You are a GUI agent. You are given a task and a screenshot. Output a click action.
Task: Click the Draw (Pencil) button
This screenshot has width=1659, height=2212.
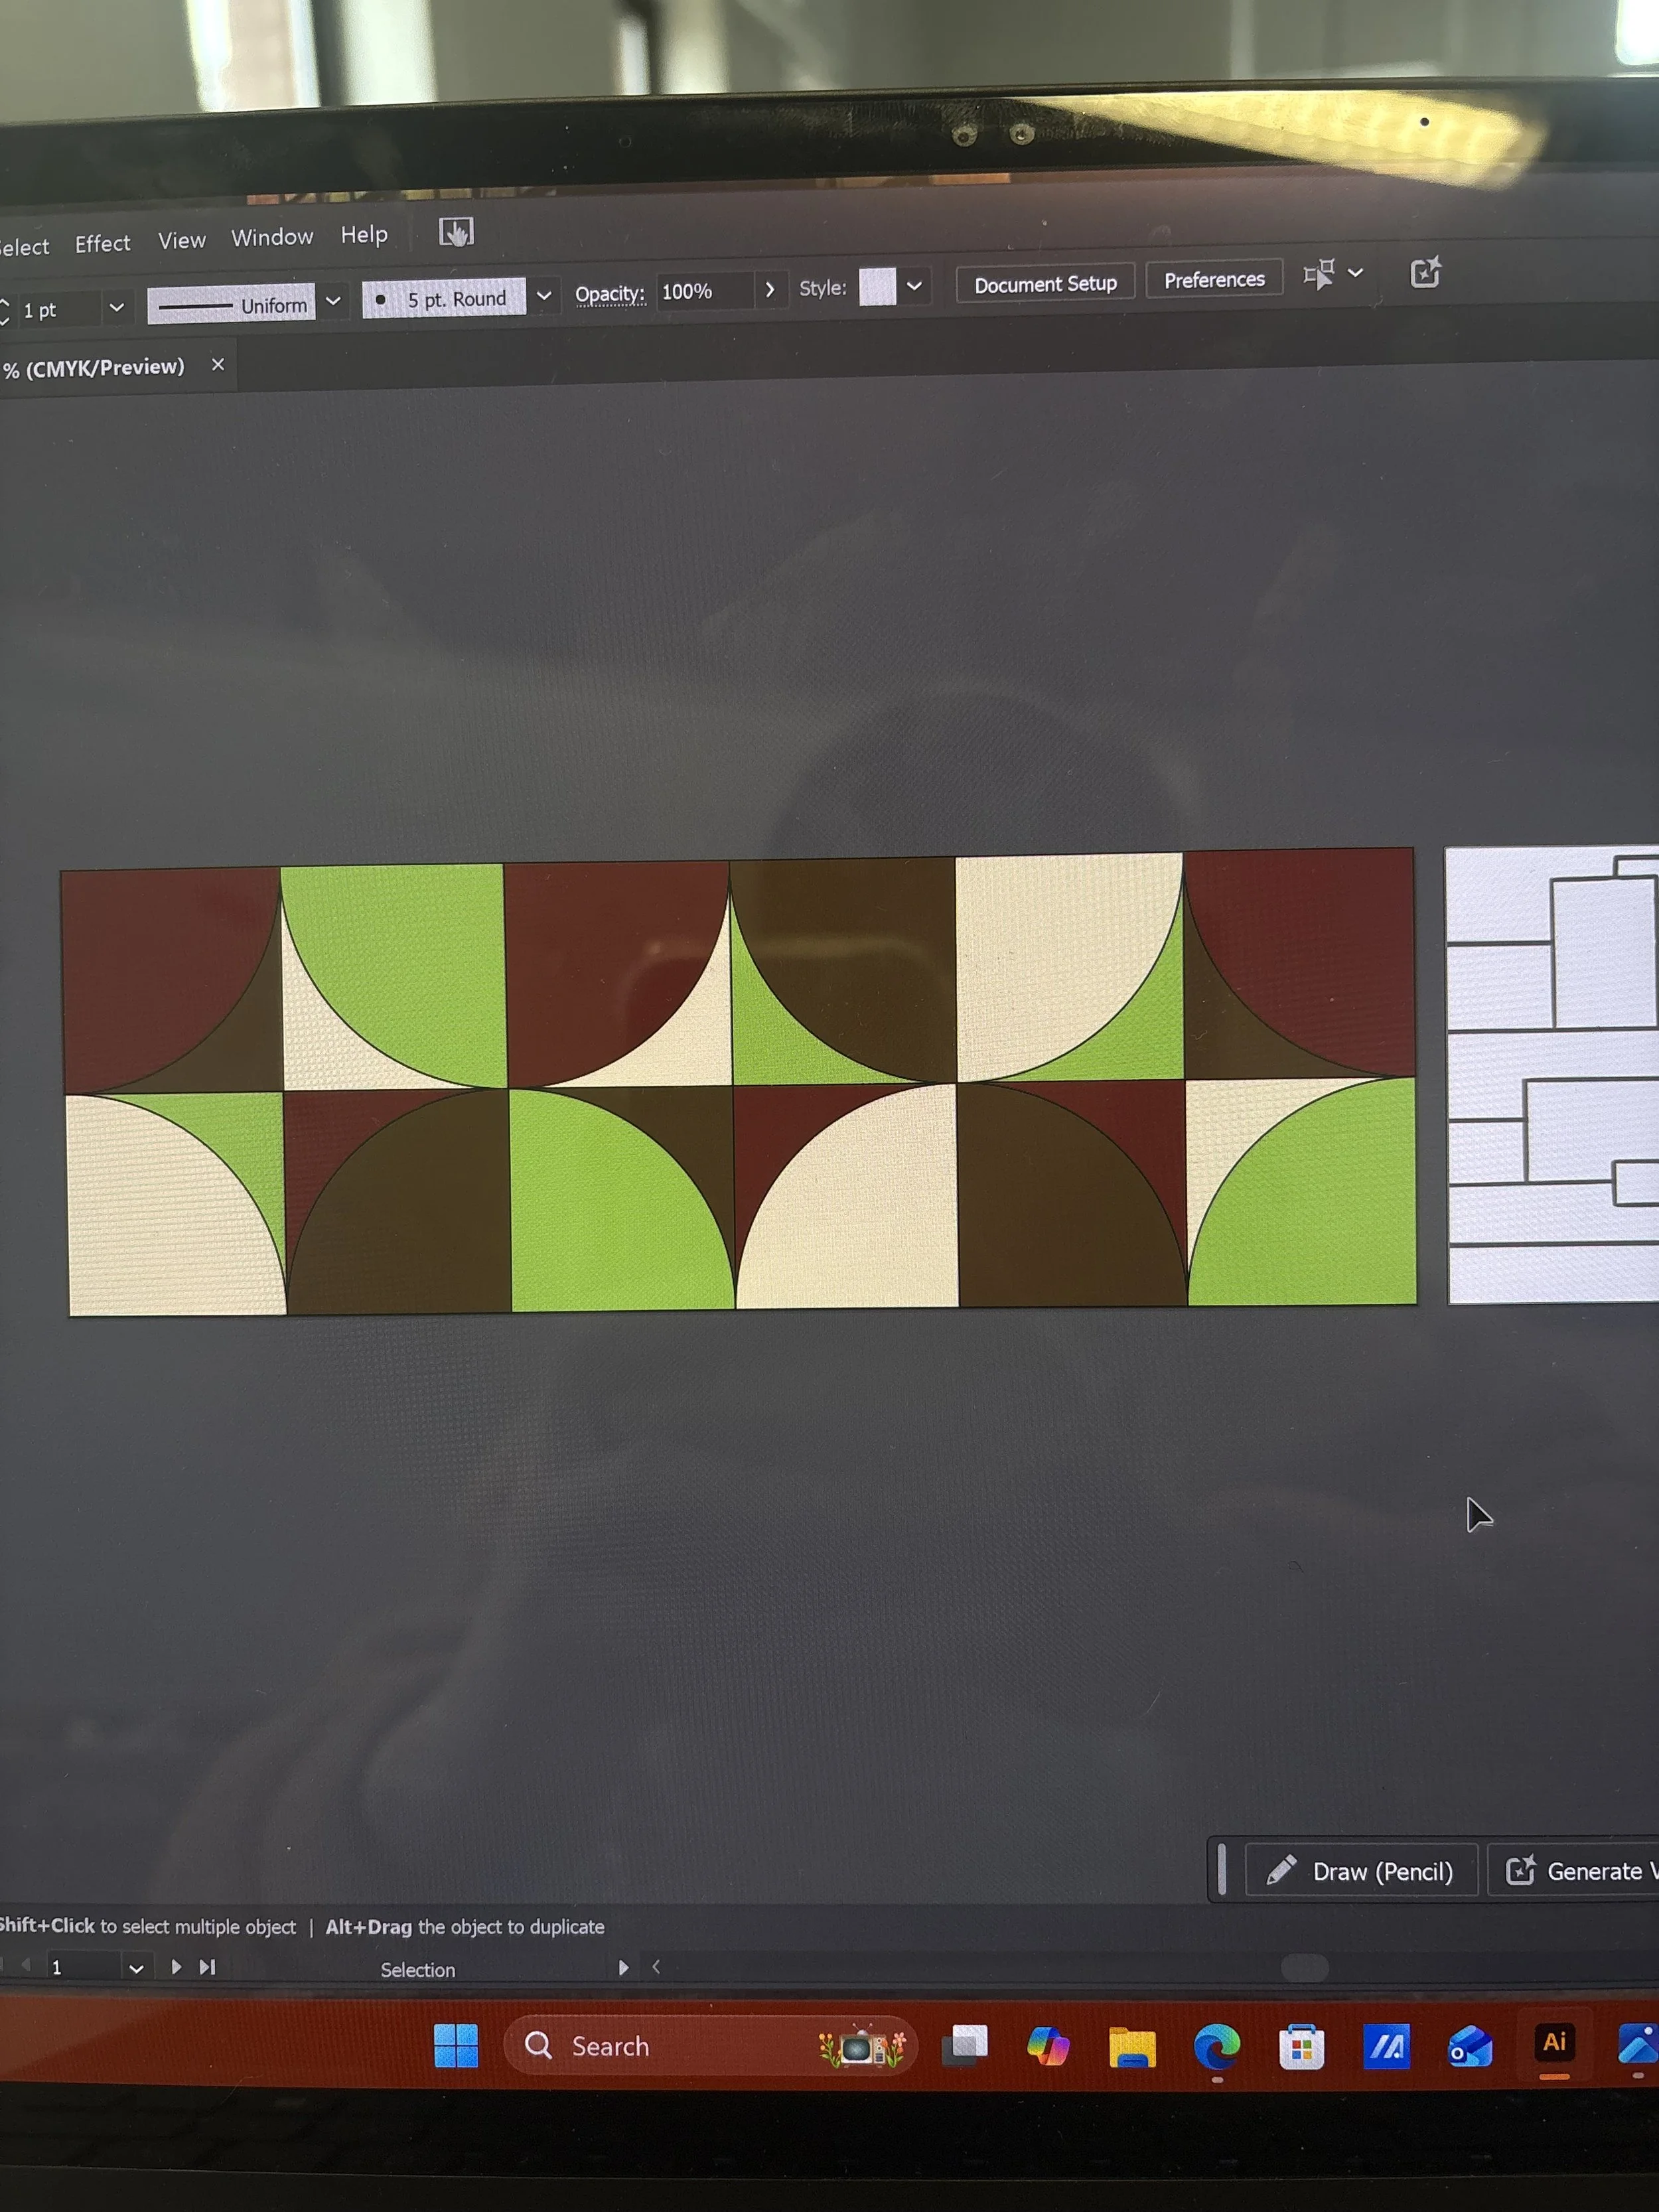pyautogui.click(x=1361, y=1870)
